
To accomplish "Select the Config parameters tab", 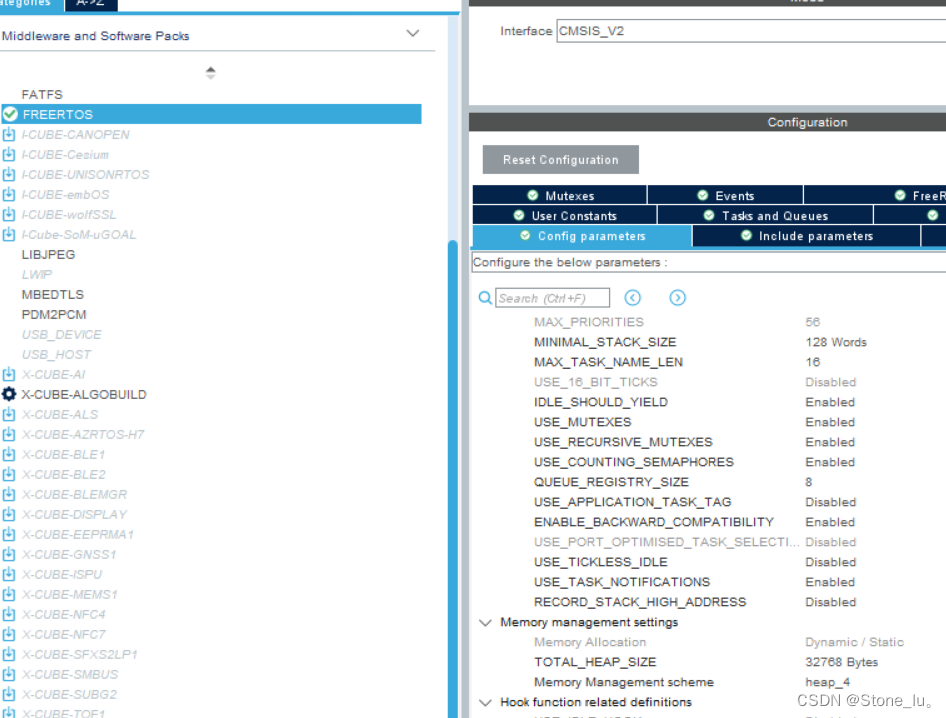I will pyautogui.click(x=582, y=236).
